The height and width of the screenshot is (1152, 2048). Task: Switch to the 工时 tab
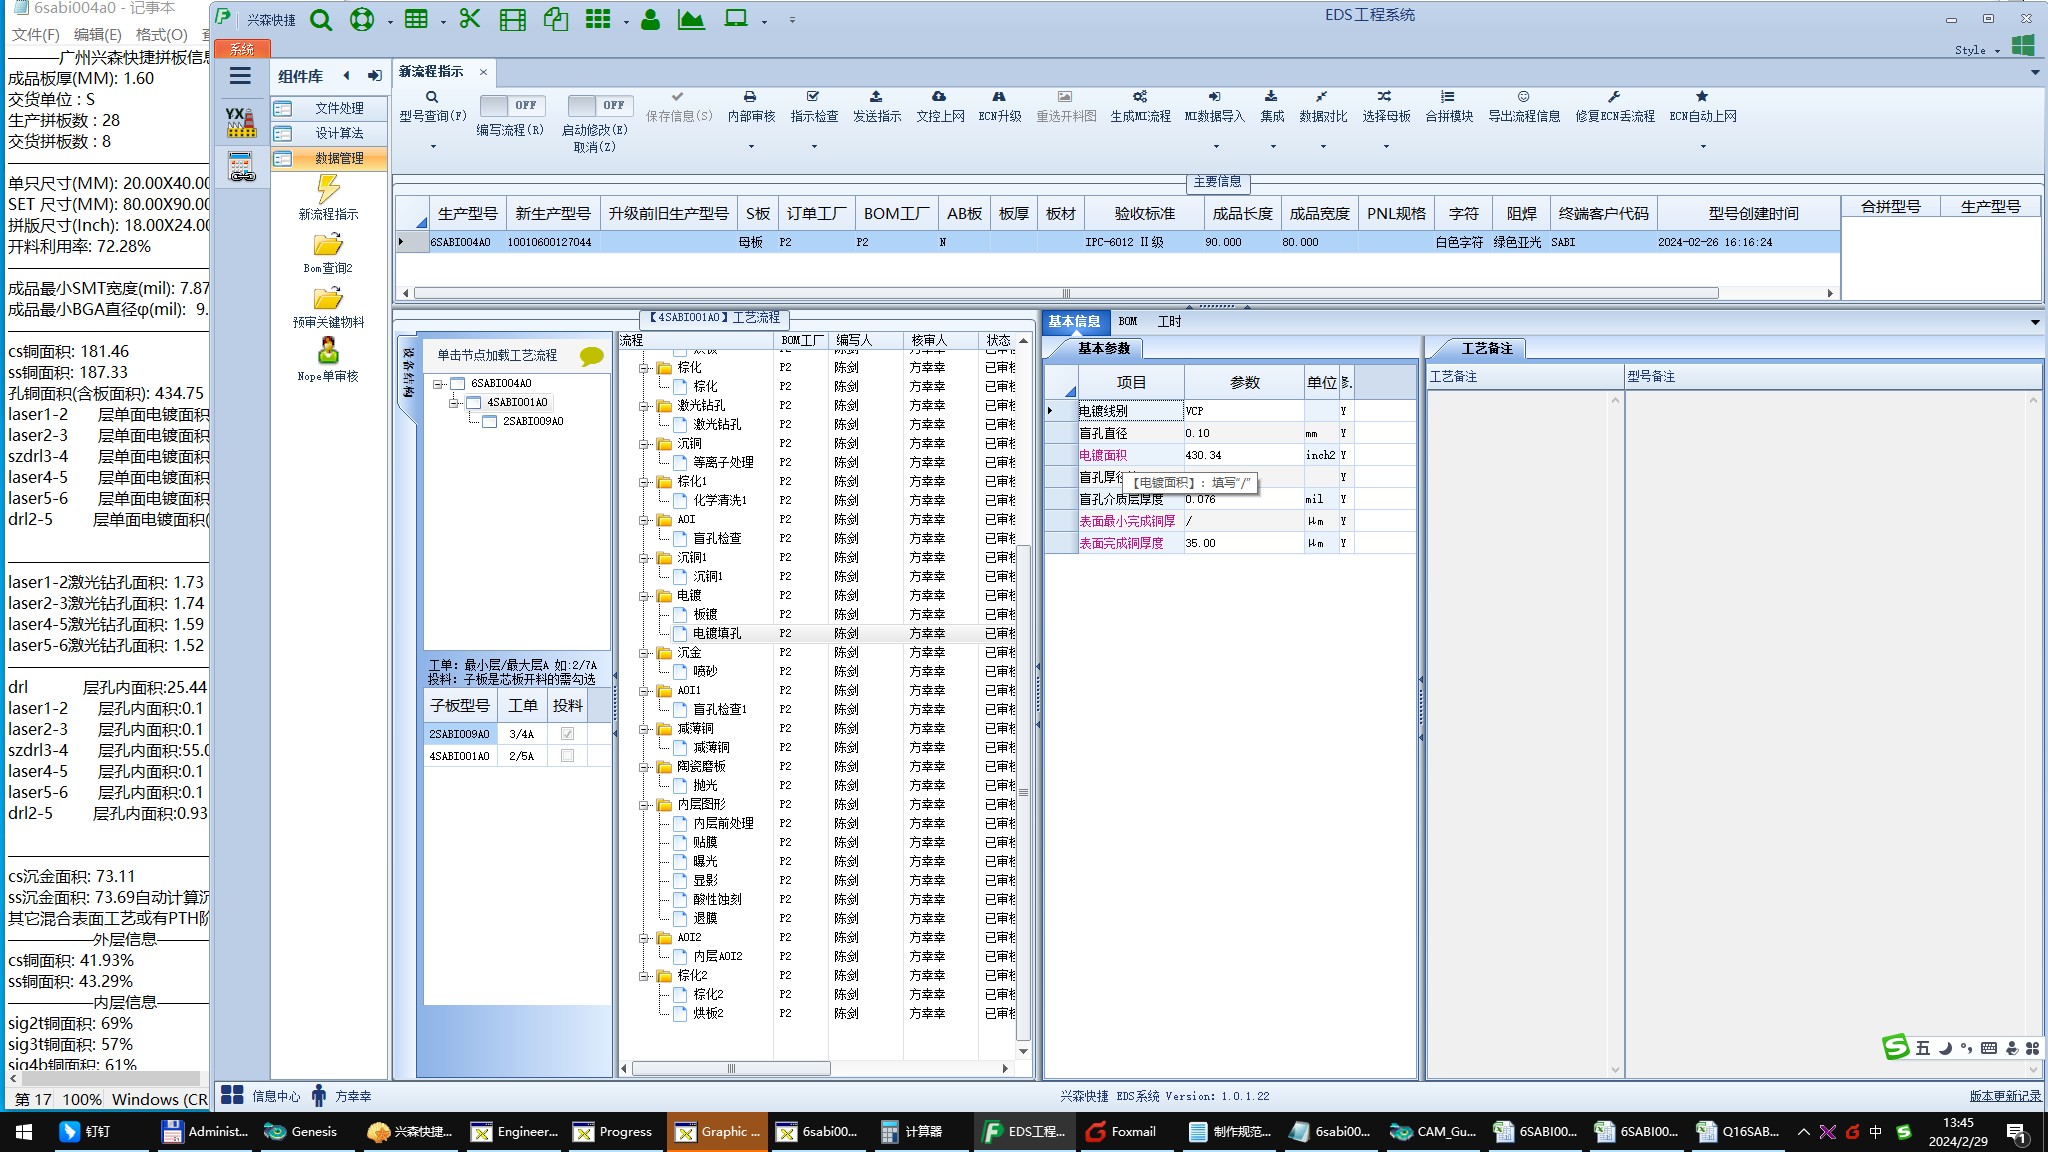coord(1169,322)
